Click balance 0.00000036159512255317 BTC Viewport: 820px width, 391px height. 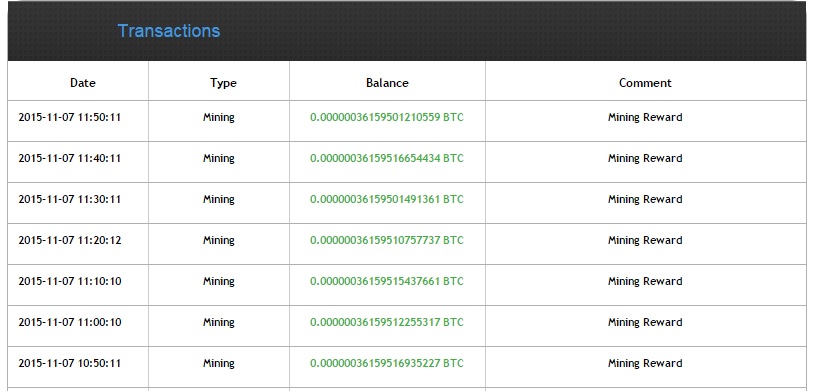click(387, 322)
